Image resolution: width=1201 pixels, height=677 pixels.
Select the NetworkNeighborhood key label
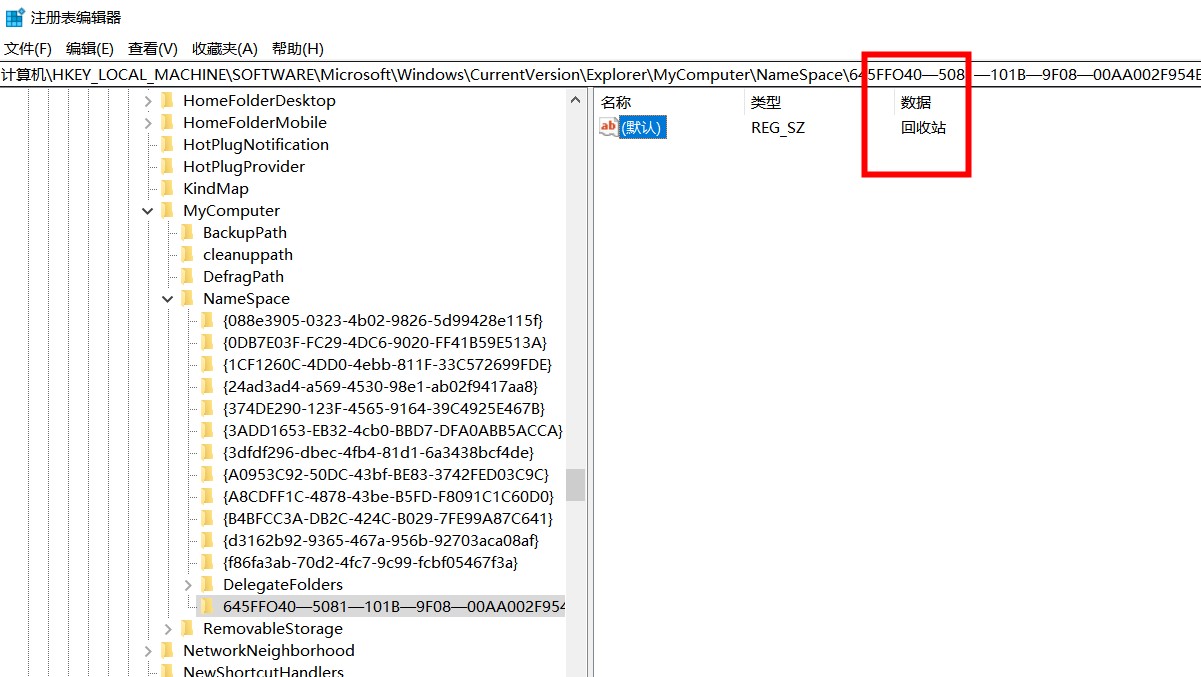pos(269,650)
